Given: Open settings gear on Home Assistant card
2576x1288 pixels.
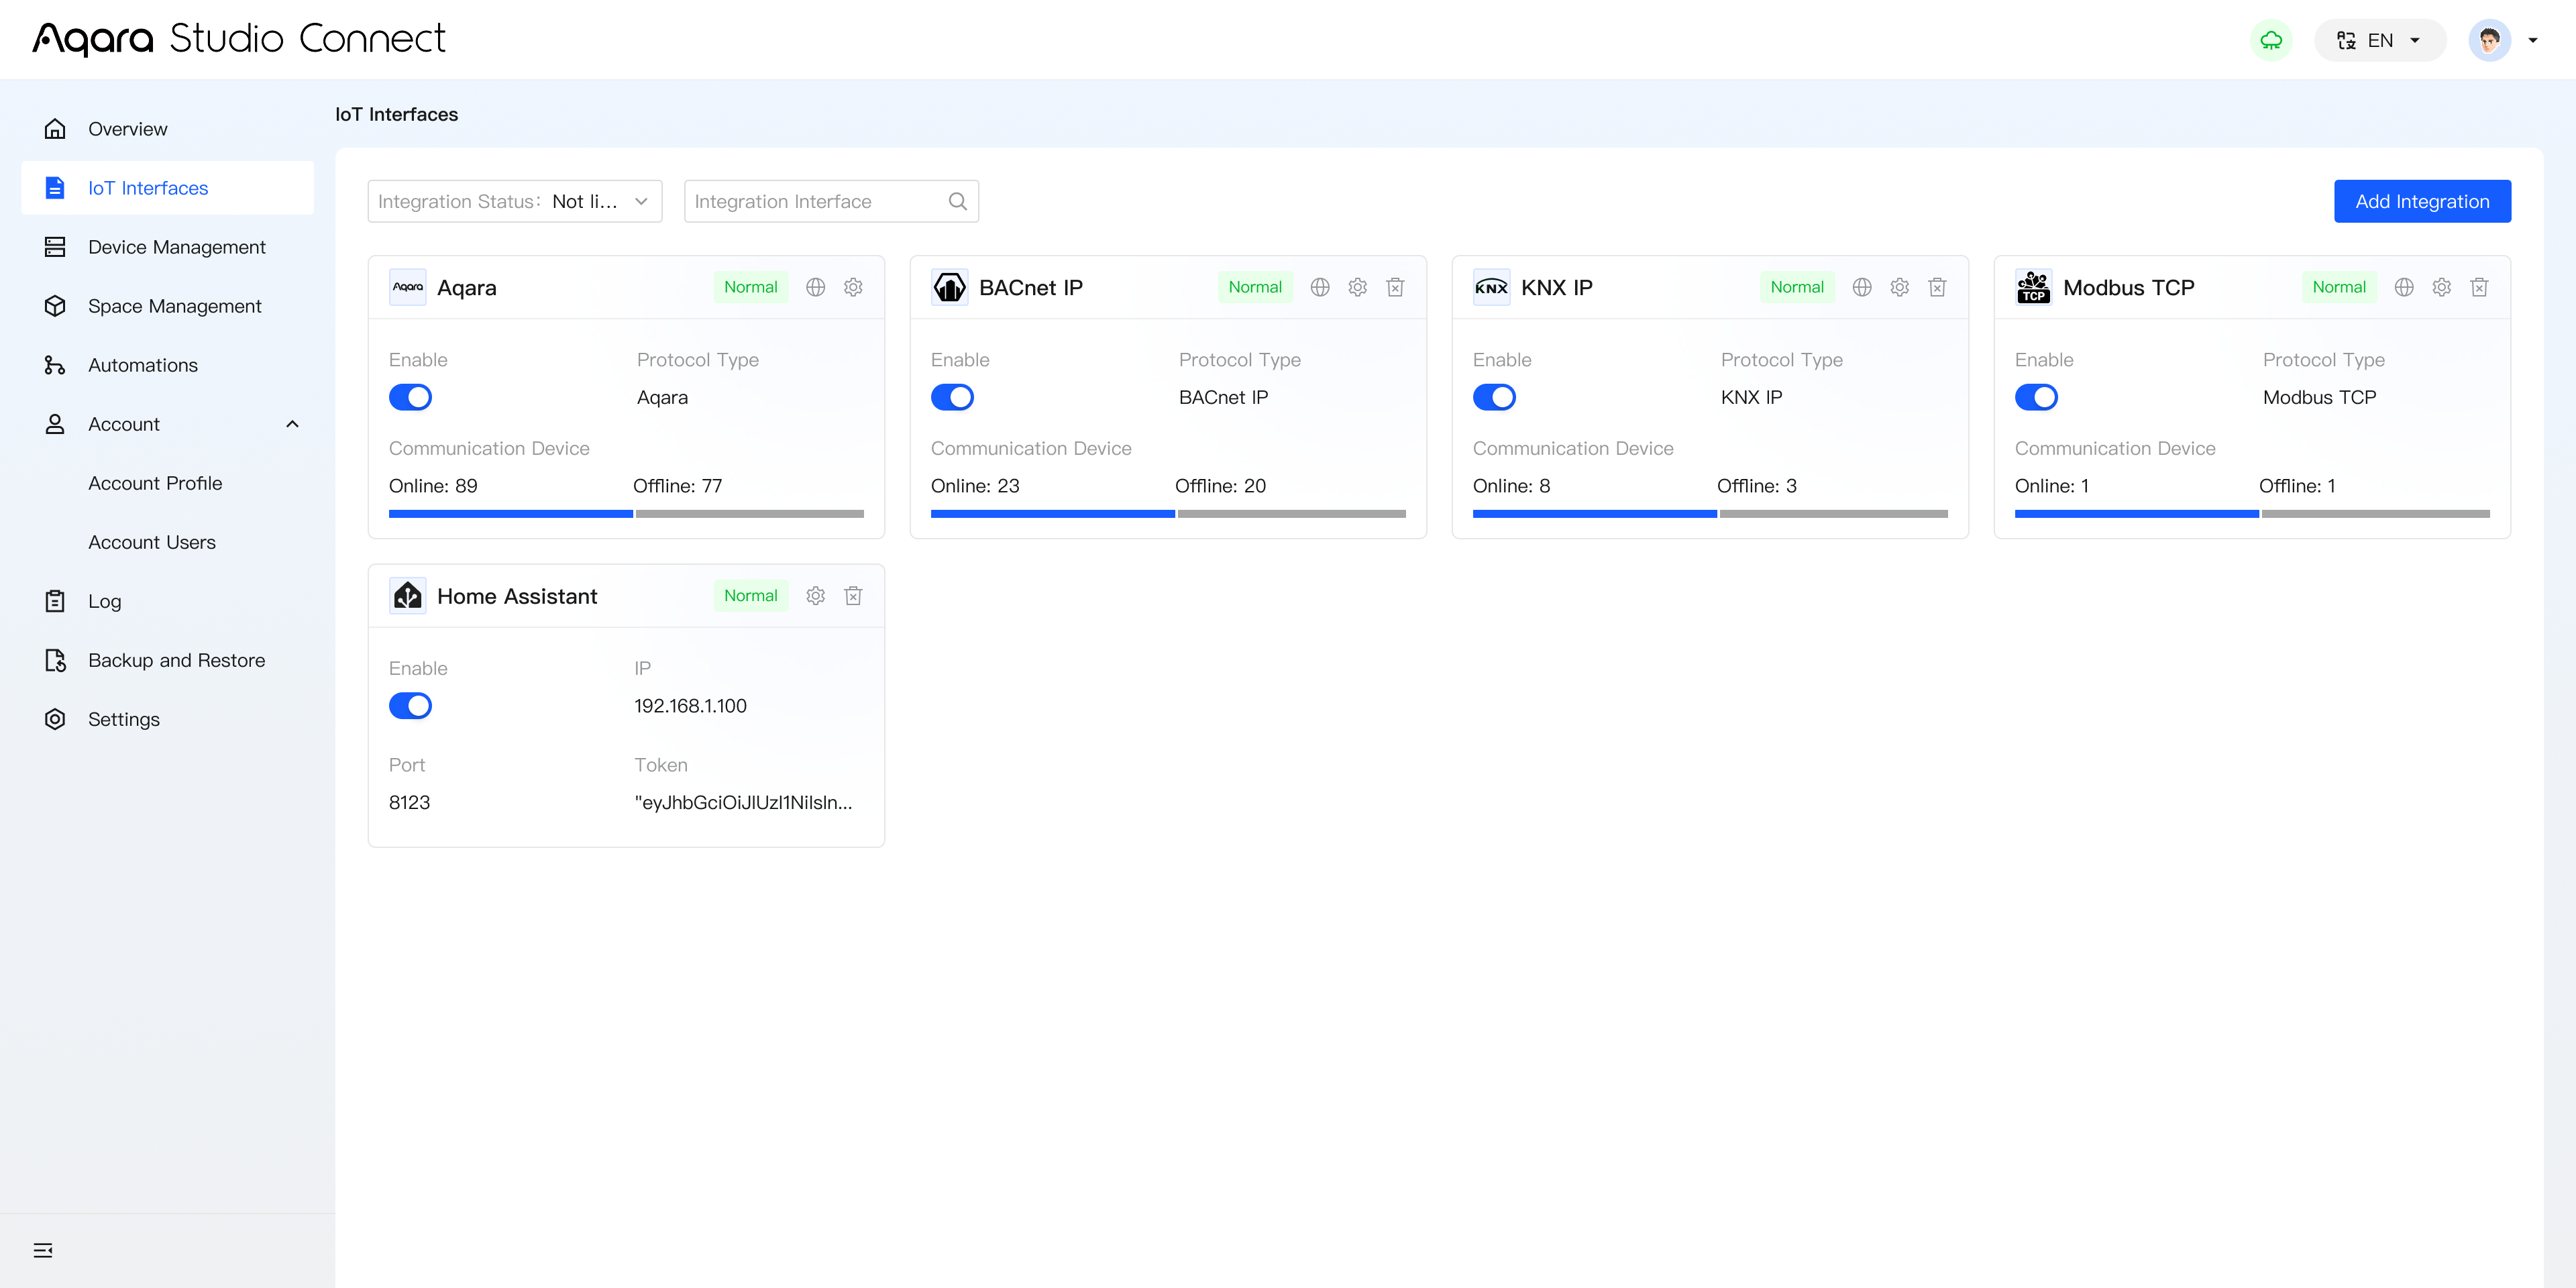Looking at the screenshot, I should [815, 596].
